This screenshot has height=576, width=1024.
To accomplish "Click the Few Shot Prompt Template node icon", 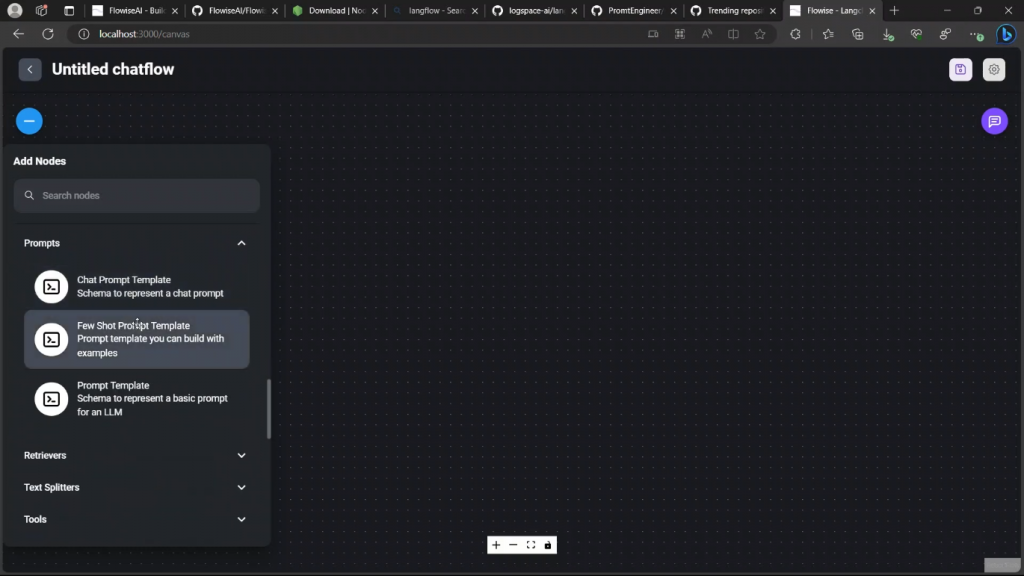I will 51,340.
